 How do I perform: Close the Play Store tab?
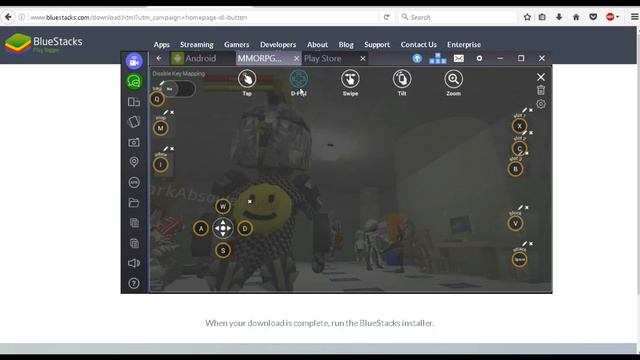point(363,59)
